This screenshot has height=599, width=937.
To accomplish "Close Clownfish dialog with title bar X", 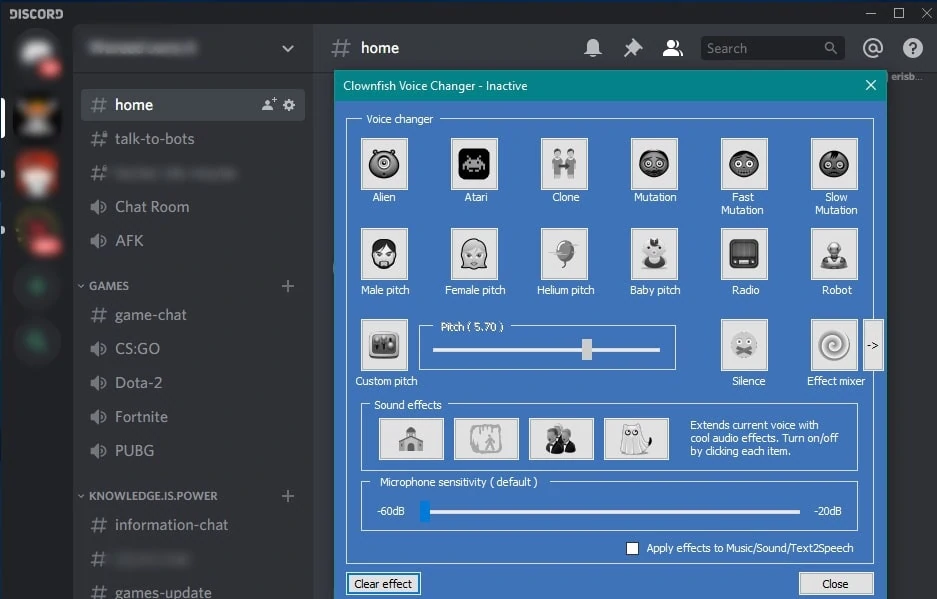I will coord(871,85).
